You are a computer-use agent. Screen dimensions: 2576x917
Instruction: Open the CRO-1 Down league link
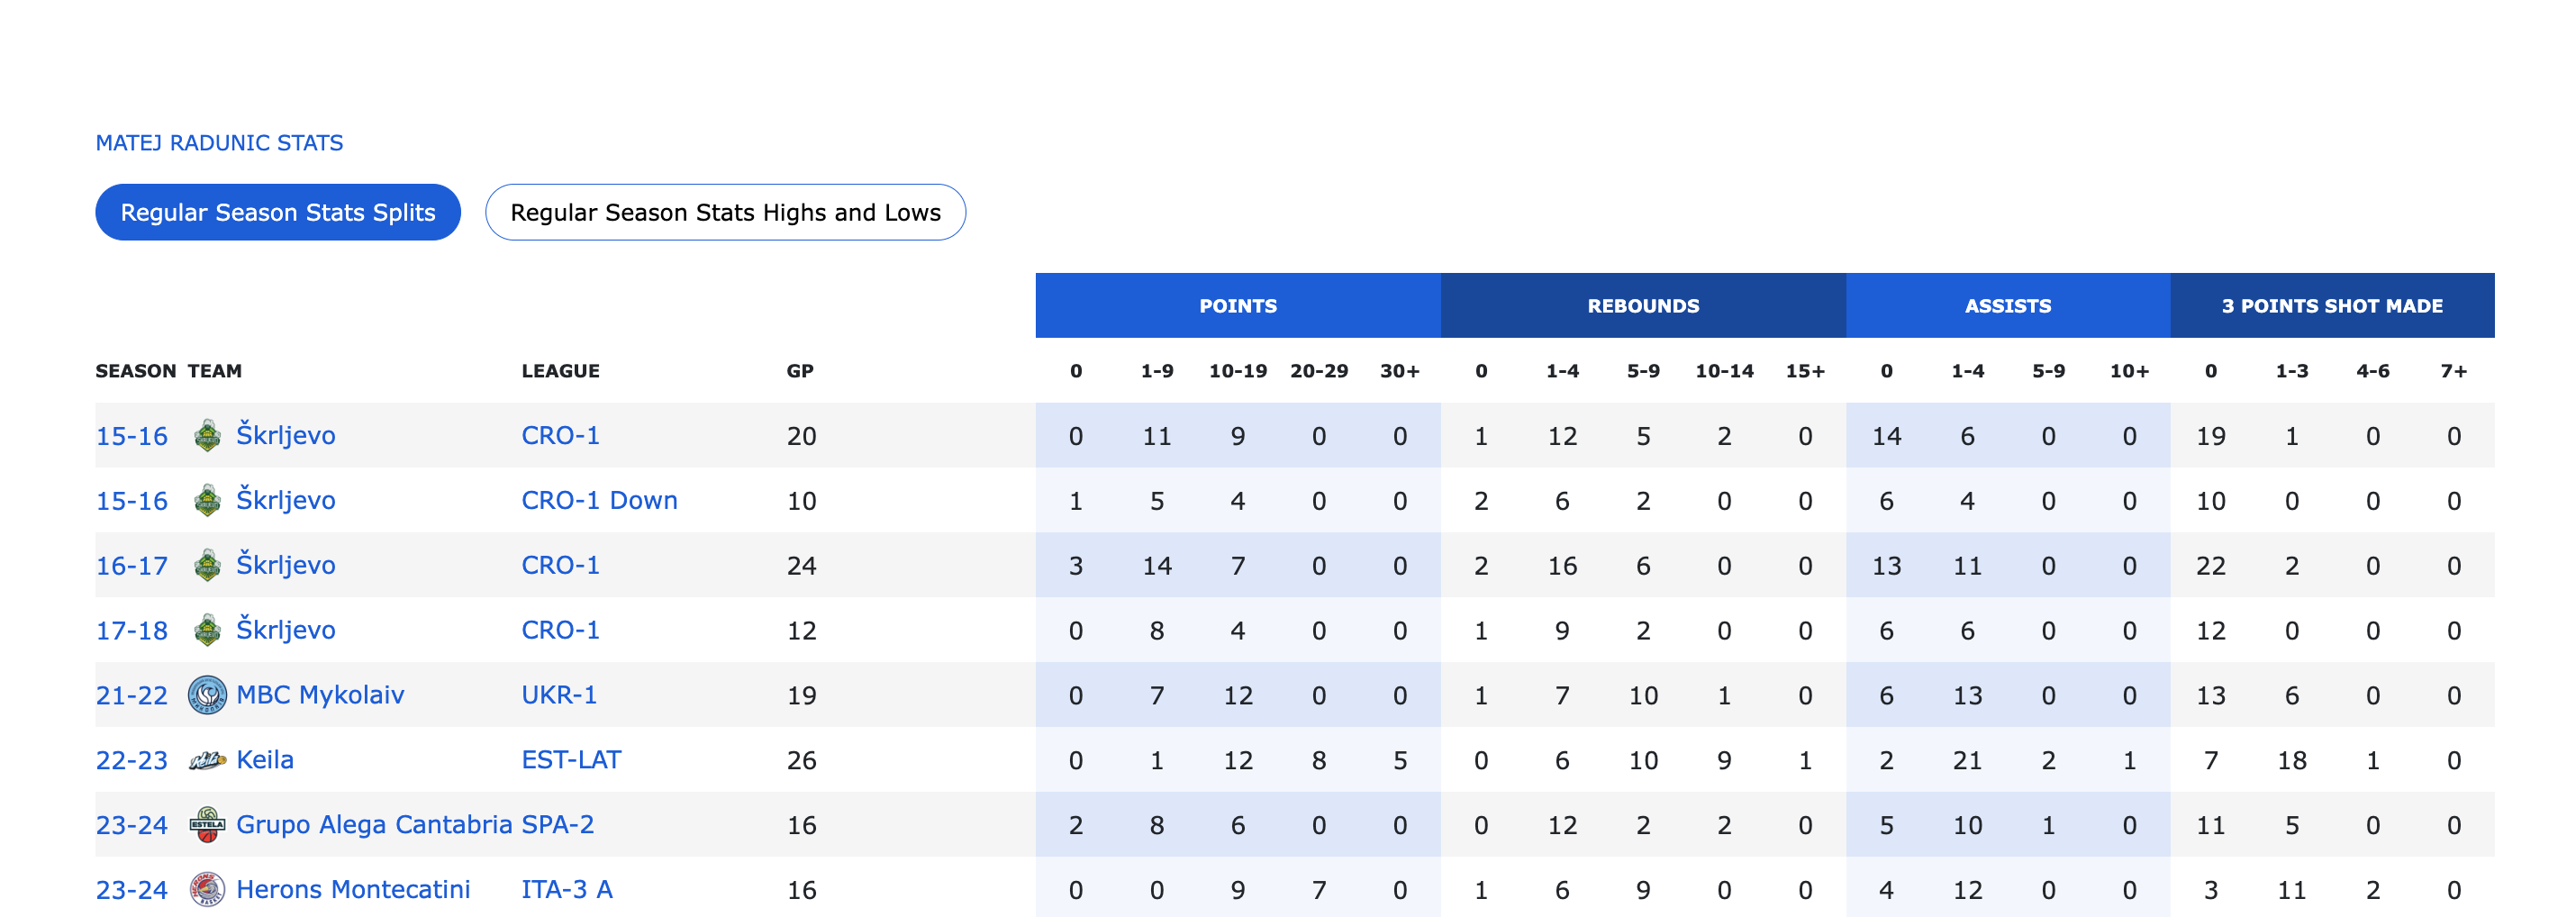coord(599,501)
